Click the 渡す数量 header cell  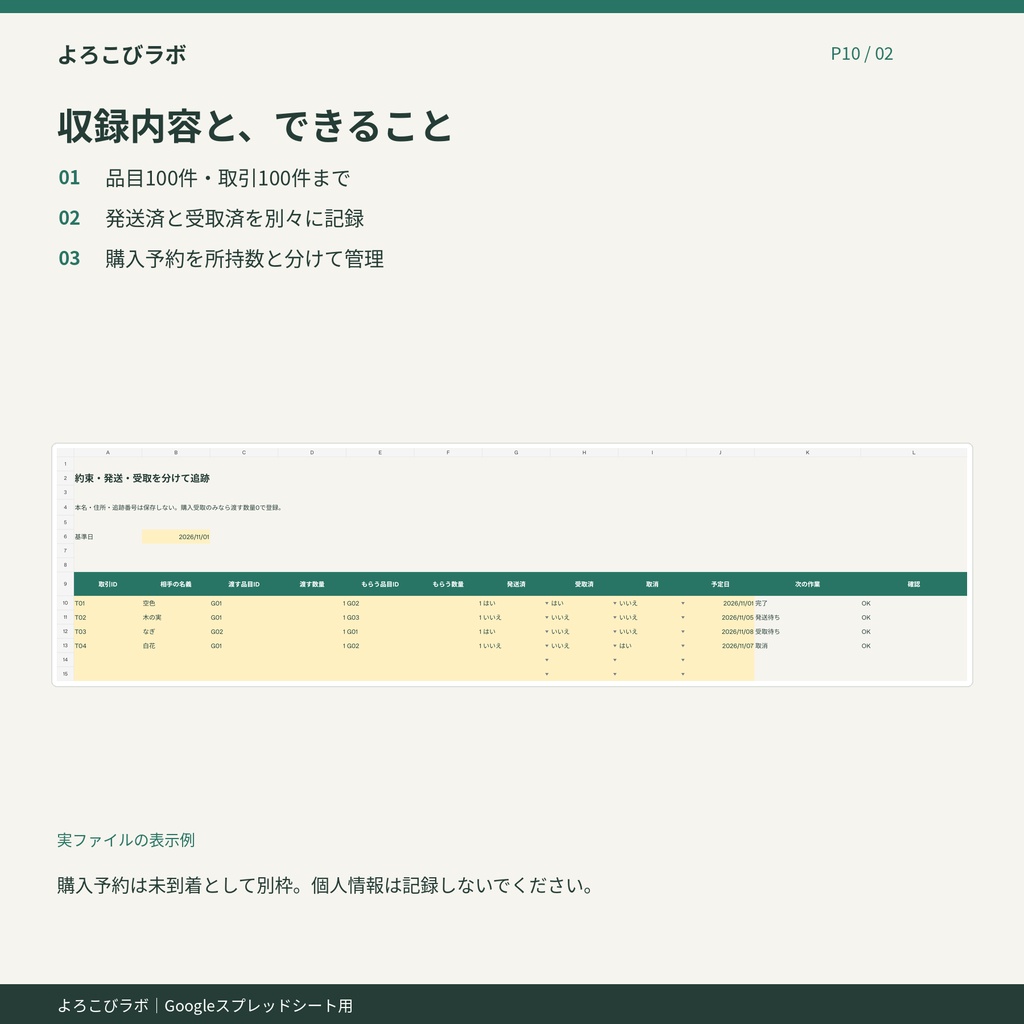(312, 584)
